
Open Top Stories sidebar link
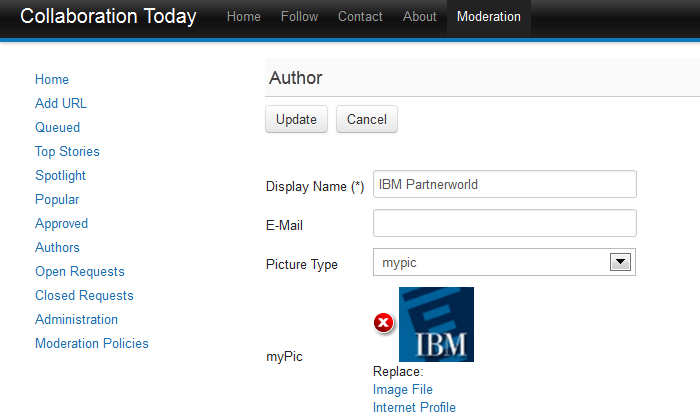pyautogui.click(x=67, y=152)
